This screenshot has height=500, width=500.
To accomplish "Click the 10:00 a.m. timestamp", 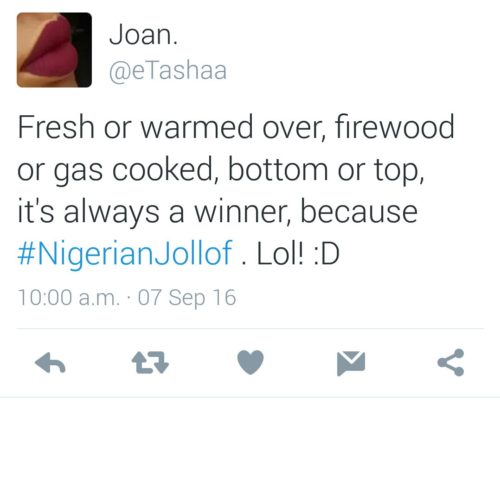I will click(69, 297).
